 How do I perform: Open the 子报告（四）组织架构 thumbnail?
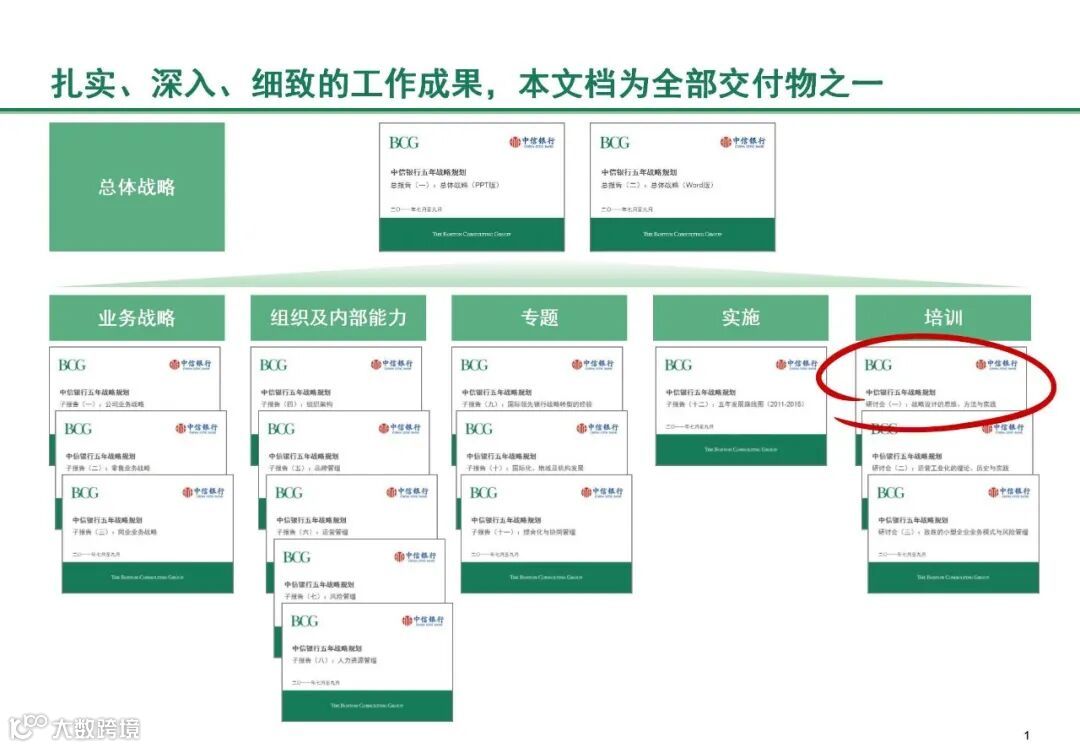(336, 377)
